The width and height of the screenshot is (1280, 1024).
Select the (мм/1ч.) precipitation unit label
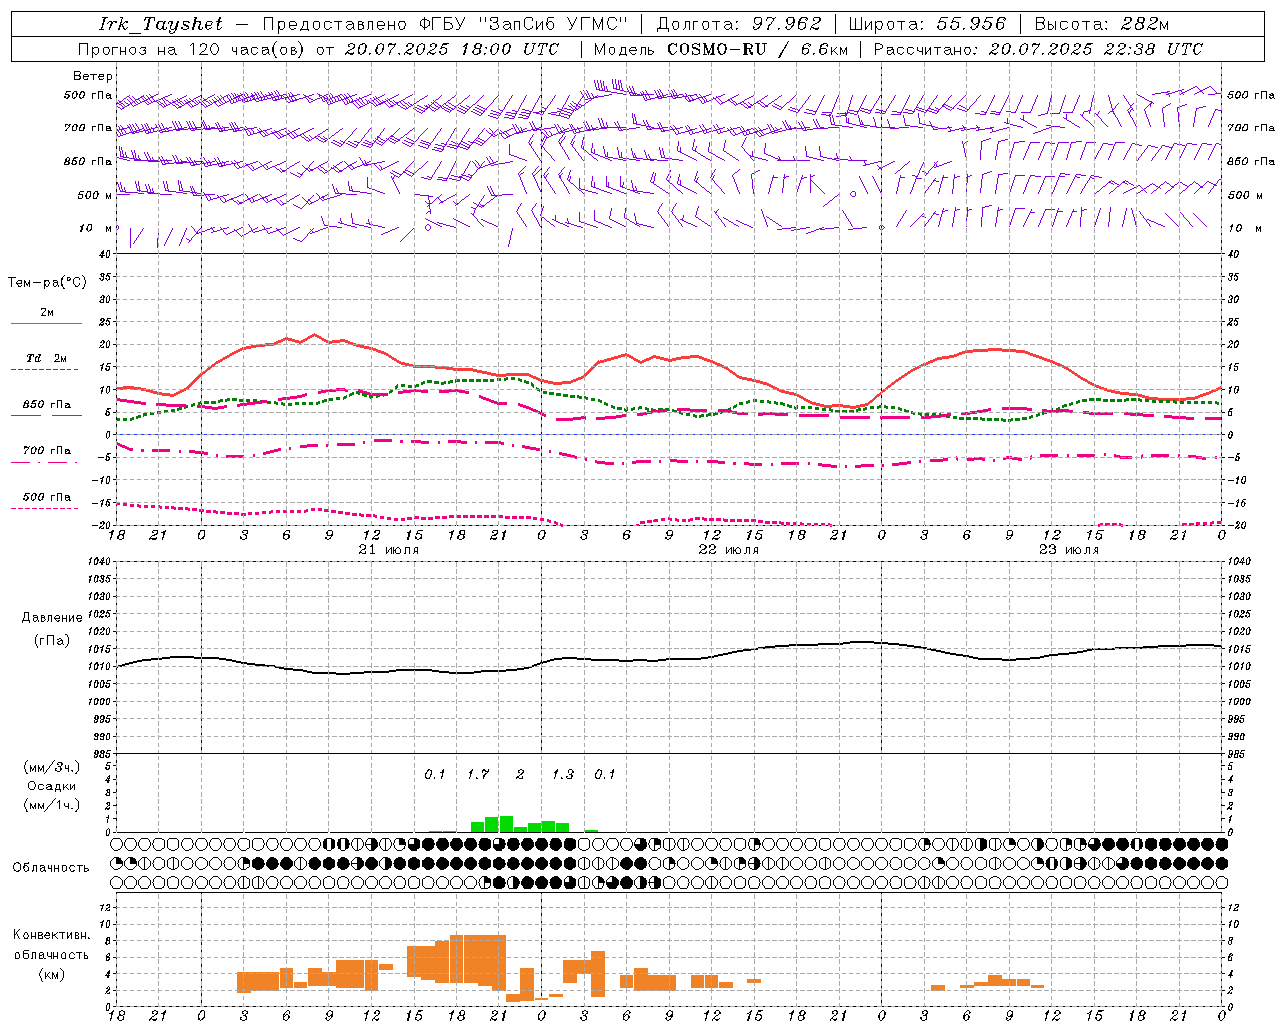coord(52,805)
